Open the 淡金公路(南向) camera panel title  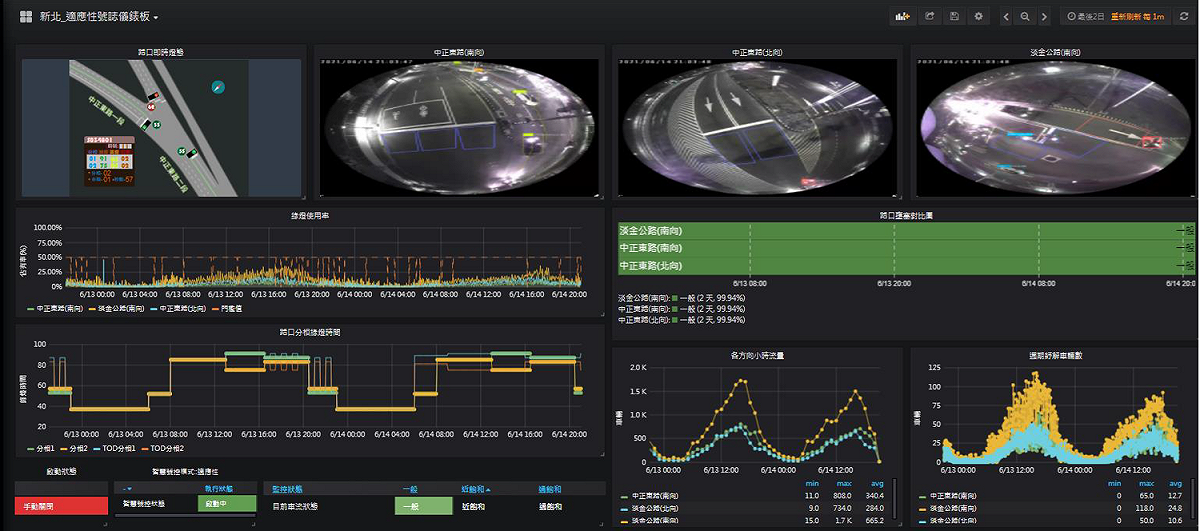pos(1053,51)
